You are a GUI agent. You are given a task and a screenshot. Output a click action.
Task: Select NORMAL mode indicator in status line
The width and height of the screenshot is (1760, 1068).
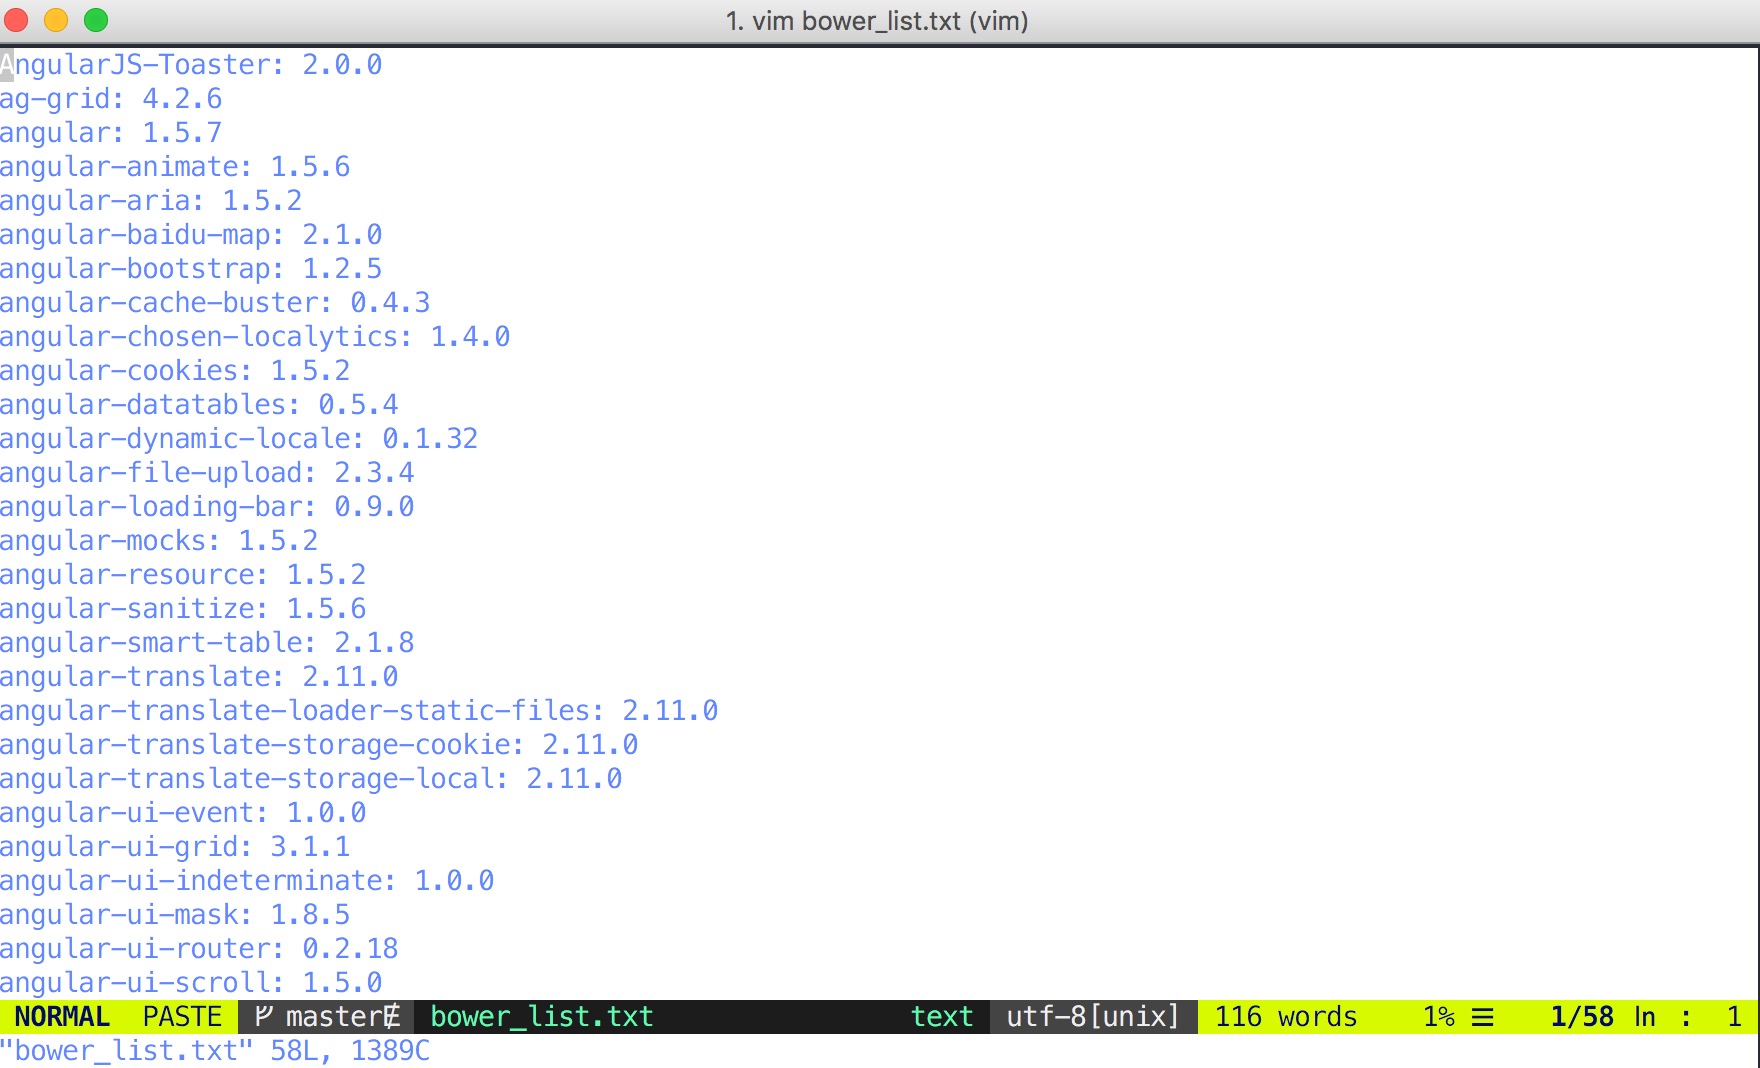point(62,1016)
